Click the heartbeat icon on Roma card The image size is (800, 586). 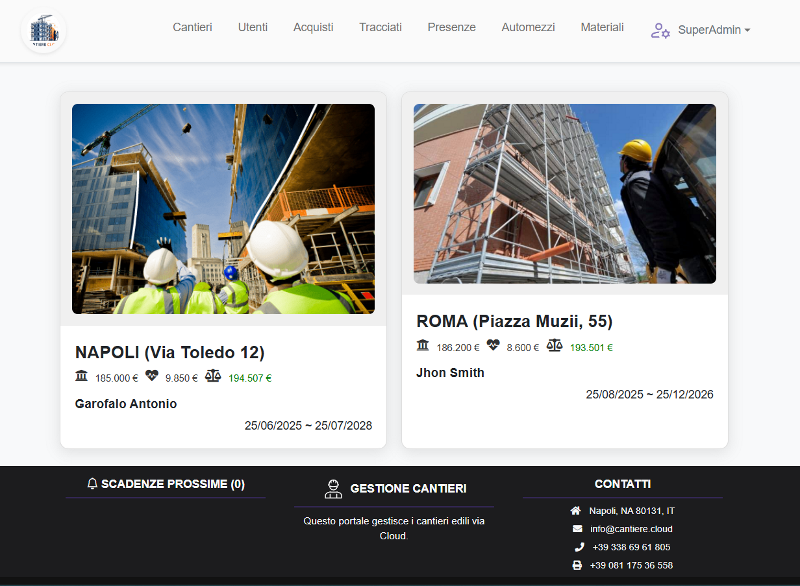tap(493, 346)
